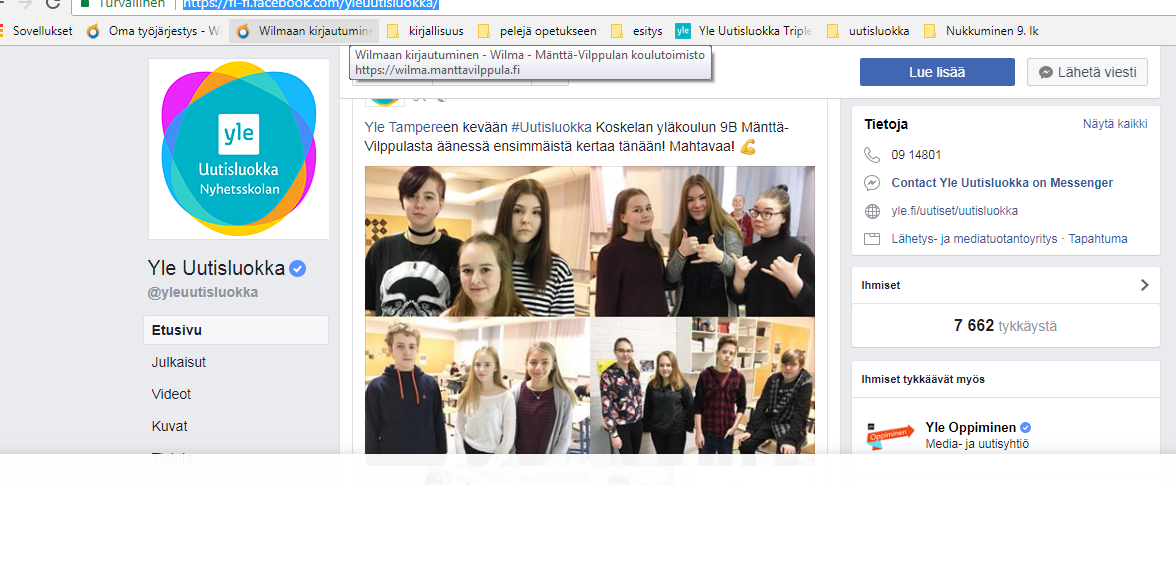1176x572 pixels.
Task: Click the Yle Uutisluokka profile logo
Action: pos(238,148)
